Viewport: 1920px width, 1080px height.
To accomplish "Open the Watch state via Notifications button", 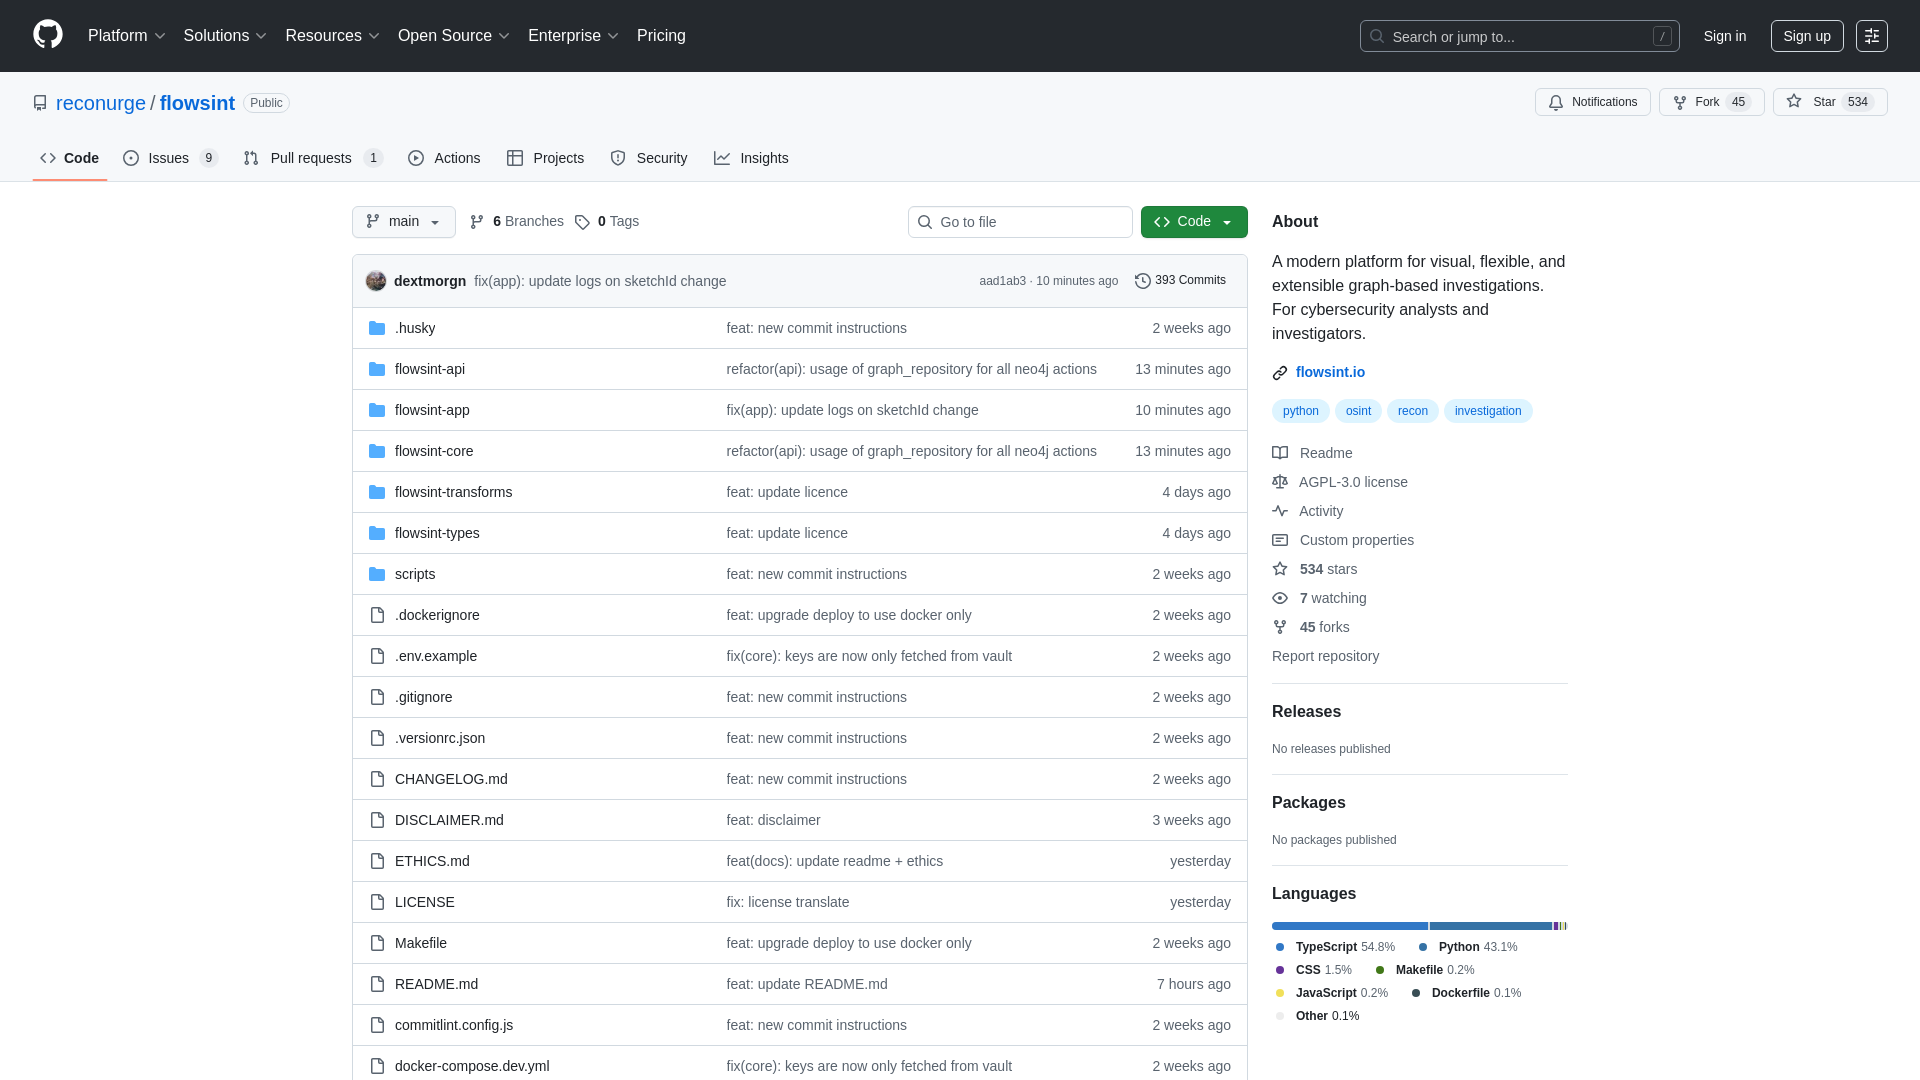I will (x=1592, y=102).
